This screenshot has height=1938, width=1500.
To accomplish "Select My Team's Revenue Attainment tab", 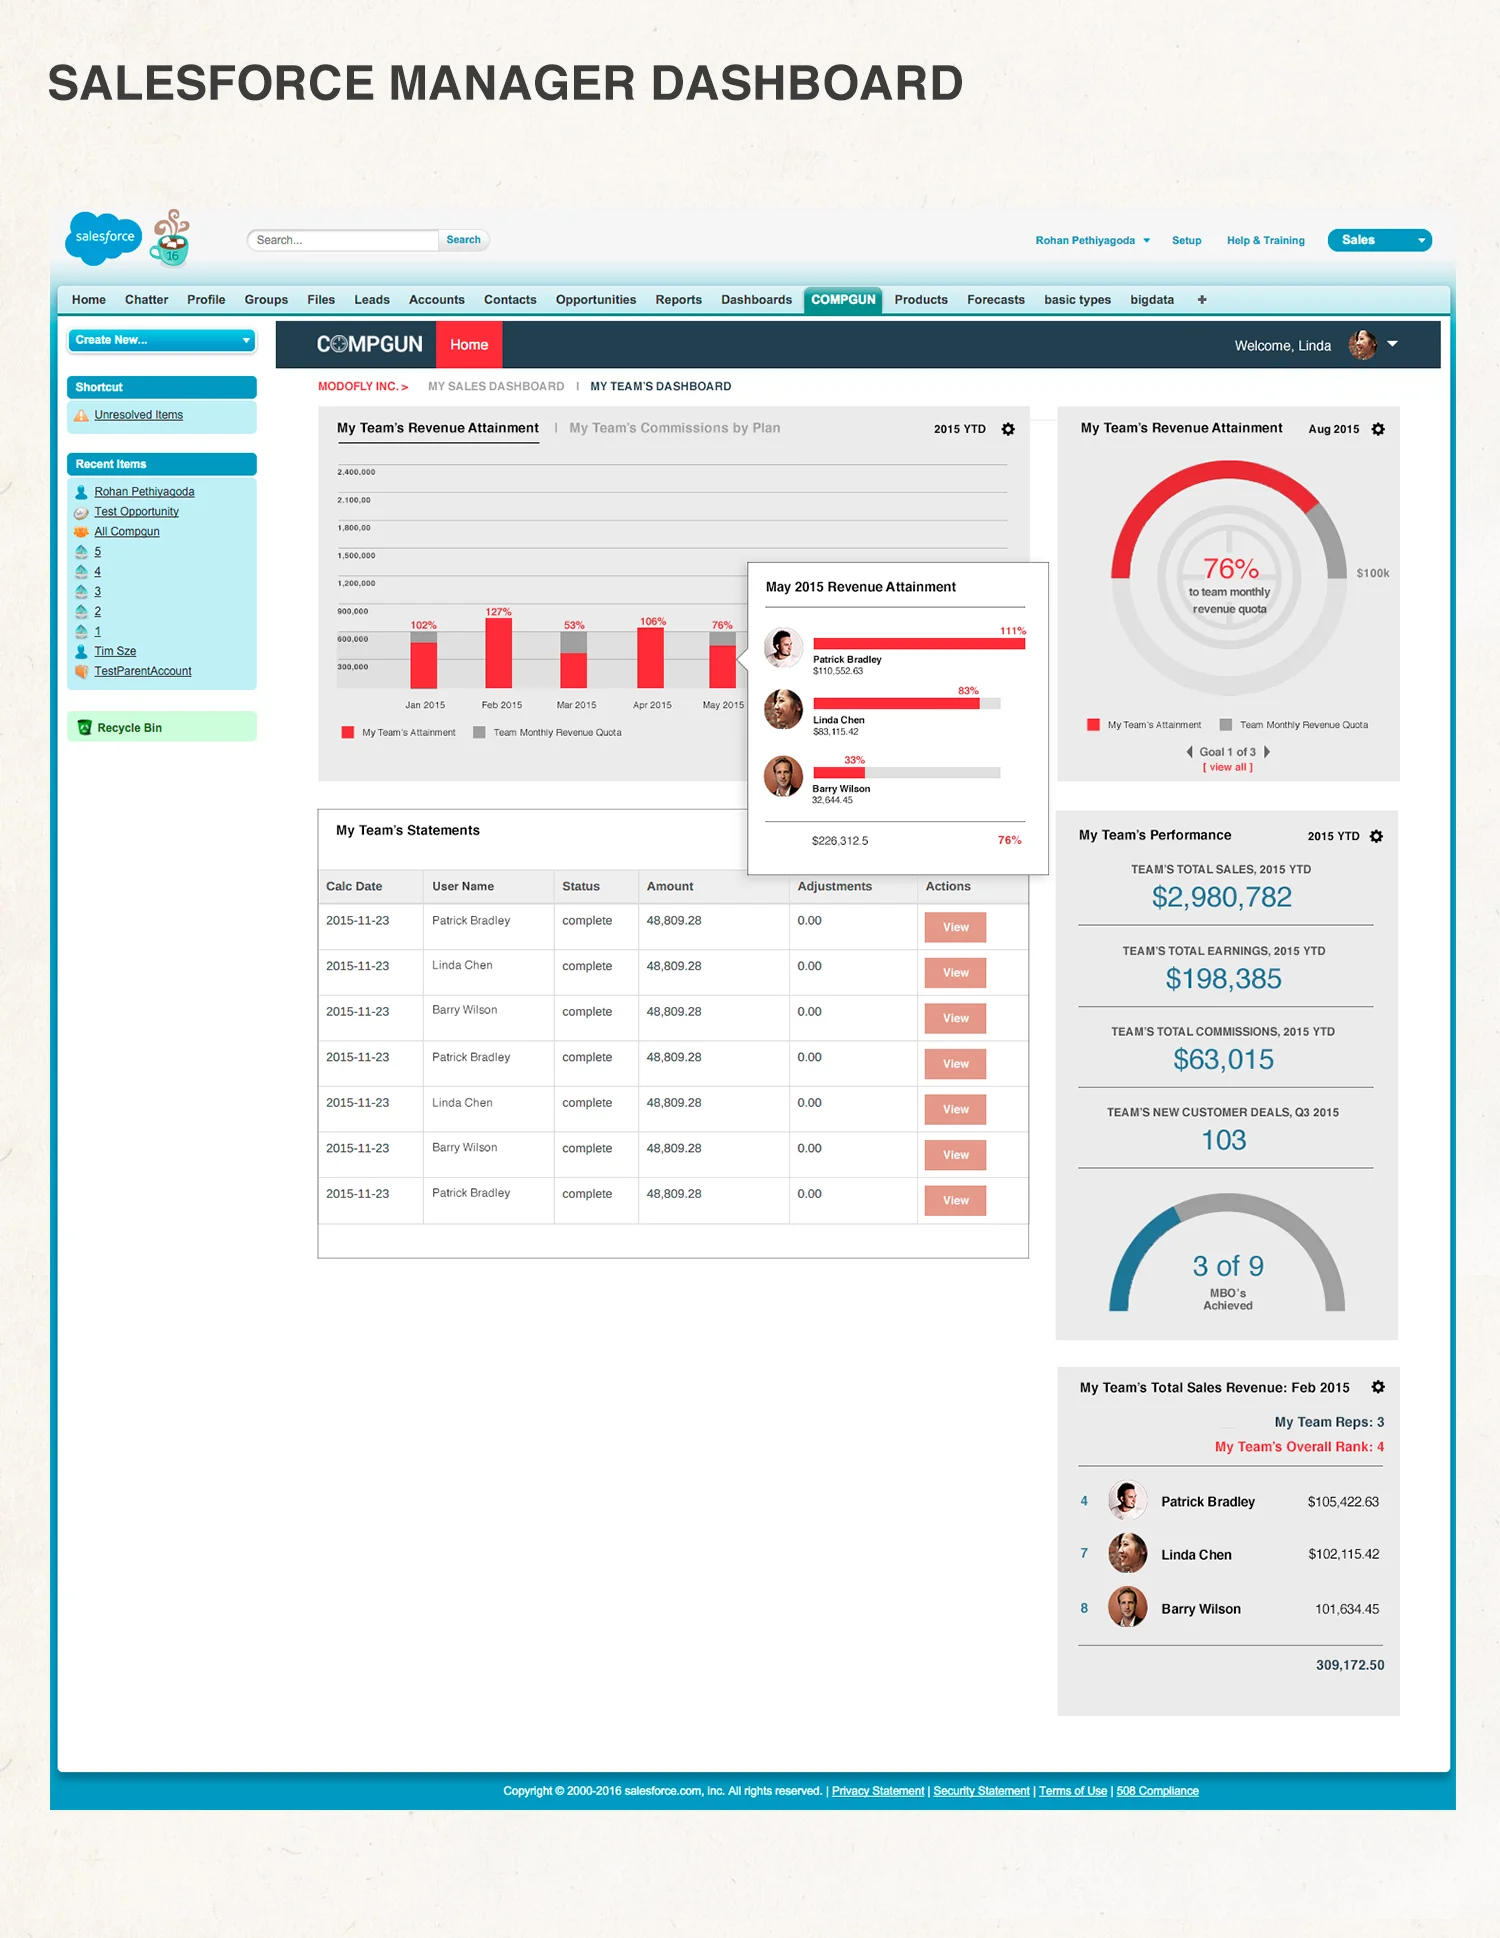I will tap(438, 428).
